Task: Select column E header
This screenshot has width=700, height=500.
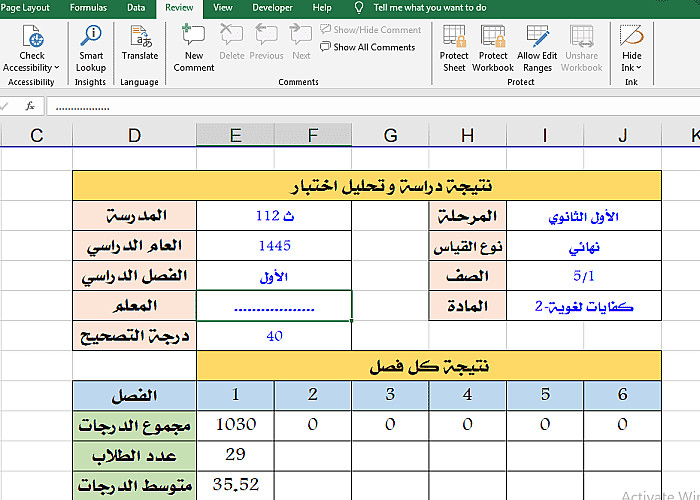Action: [235, 135]
